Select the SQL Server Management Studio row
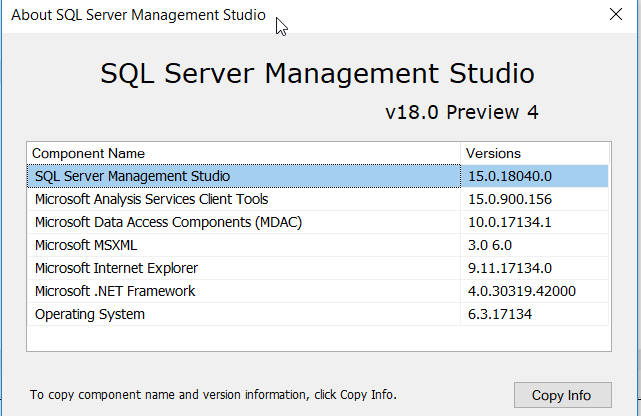 click(x=133, y=176)
